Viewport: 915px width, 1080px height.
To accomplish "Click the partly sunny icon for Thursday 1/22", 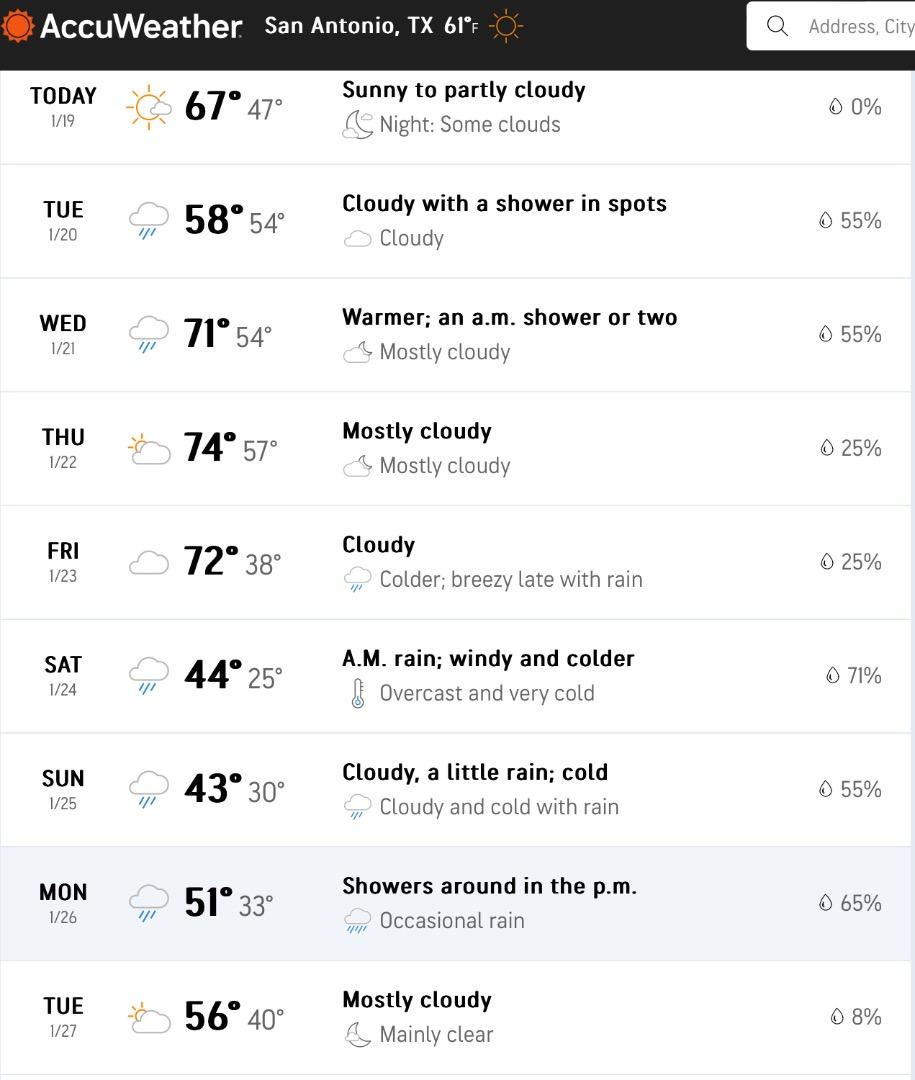I will tap(148, 449).
